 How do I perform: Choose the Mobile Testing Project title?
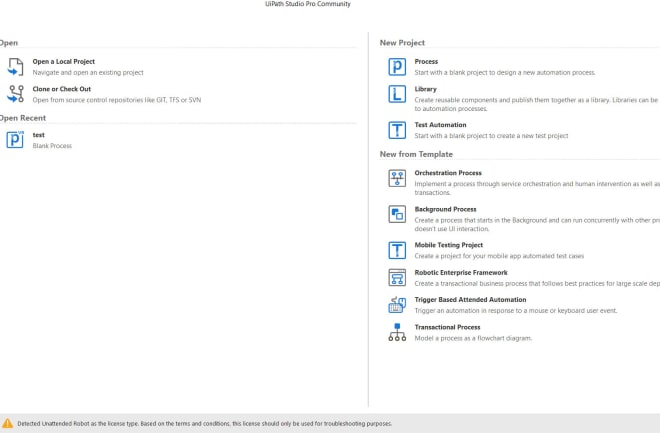click(x=449, y=245)
